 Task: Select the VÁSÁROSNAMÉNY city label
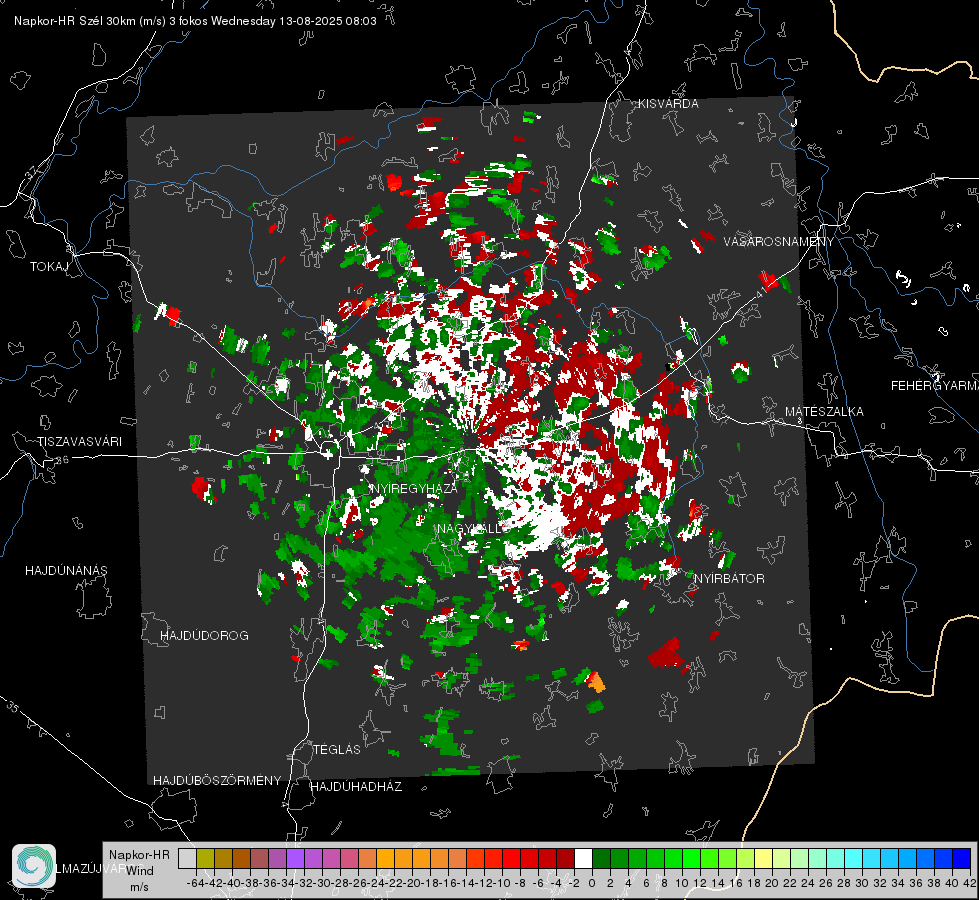click(x=779, y=242)
